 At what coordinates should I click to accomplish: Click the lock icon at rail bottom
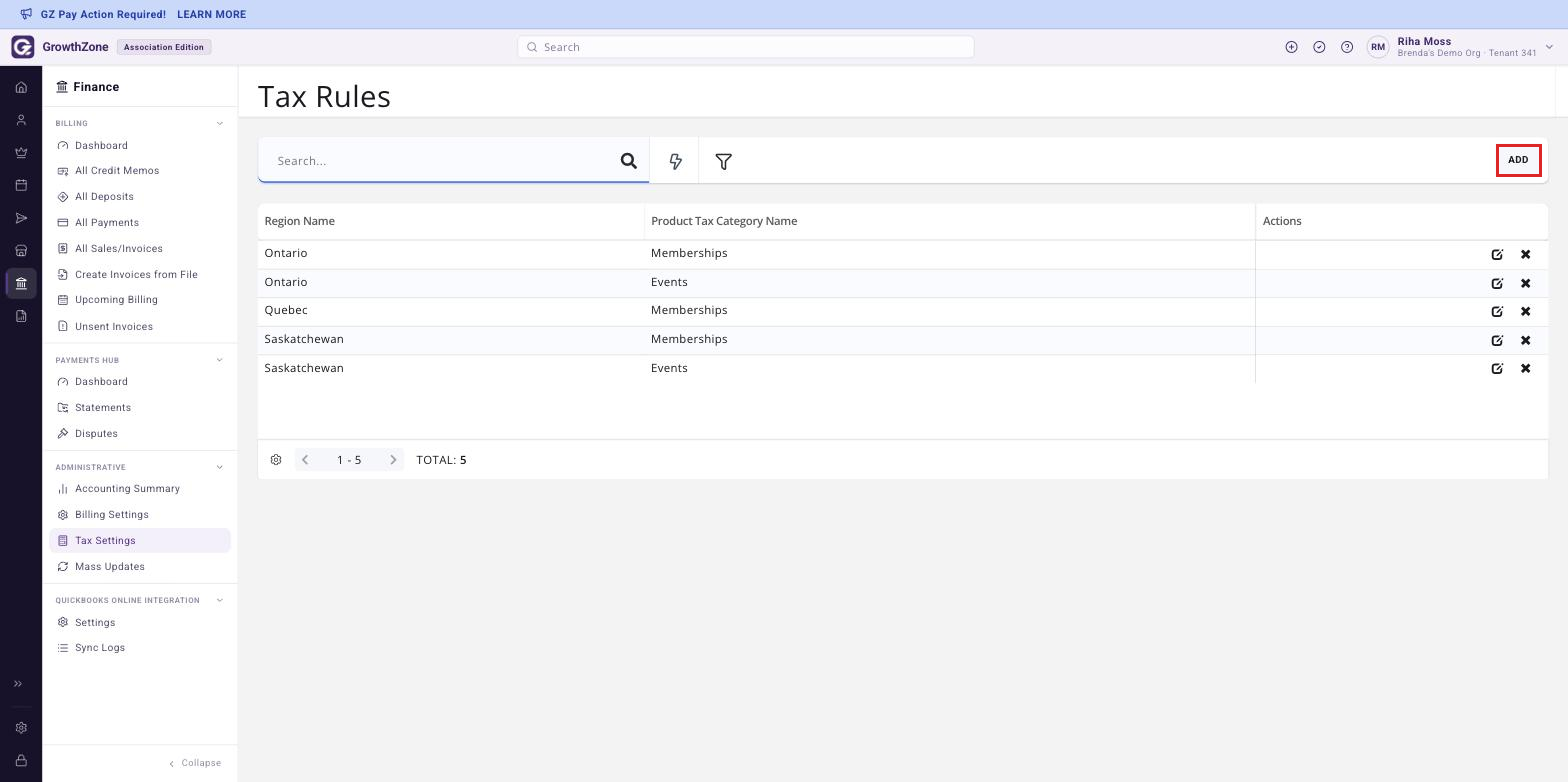[x=21, y=761]
